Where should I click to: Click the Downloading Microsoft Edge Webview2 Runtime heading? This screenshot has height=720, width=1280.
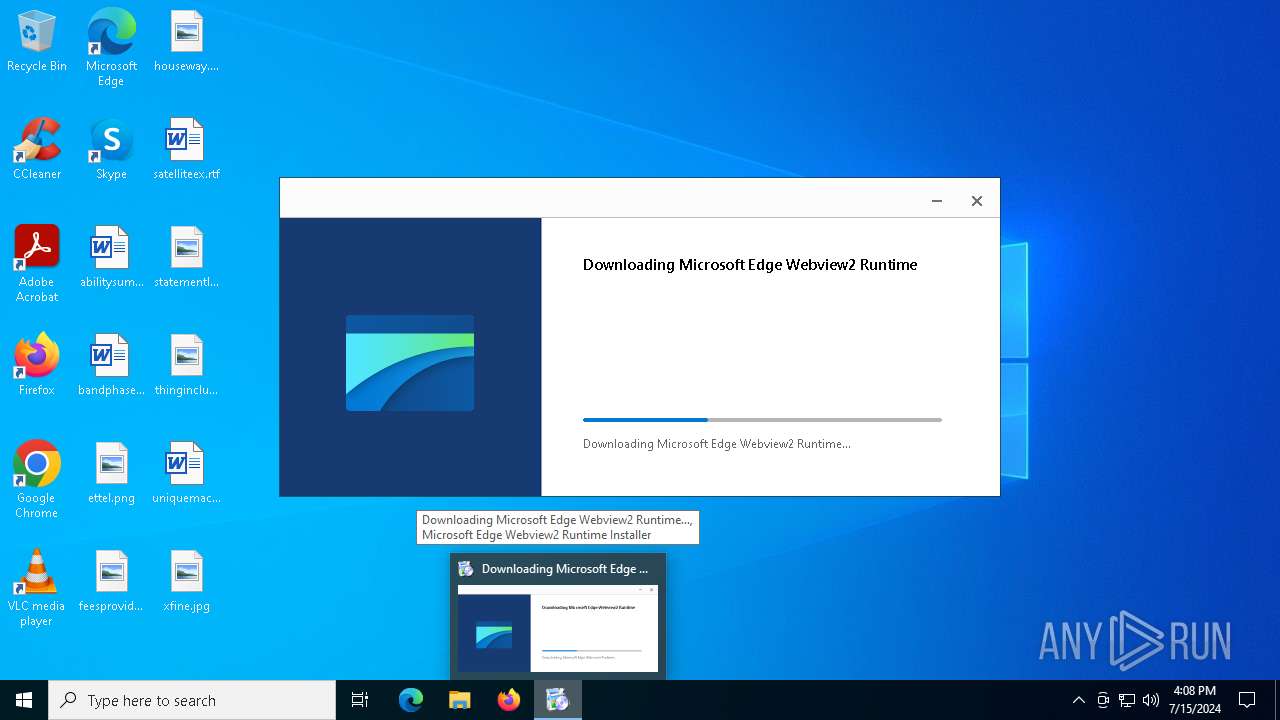(x=750, y=265)
